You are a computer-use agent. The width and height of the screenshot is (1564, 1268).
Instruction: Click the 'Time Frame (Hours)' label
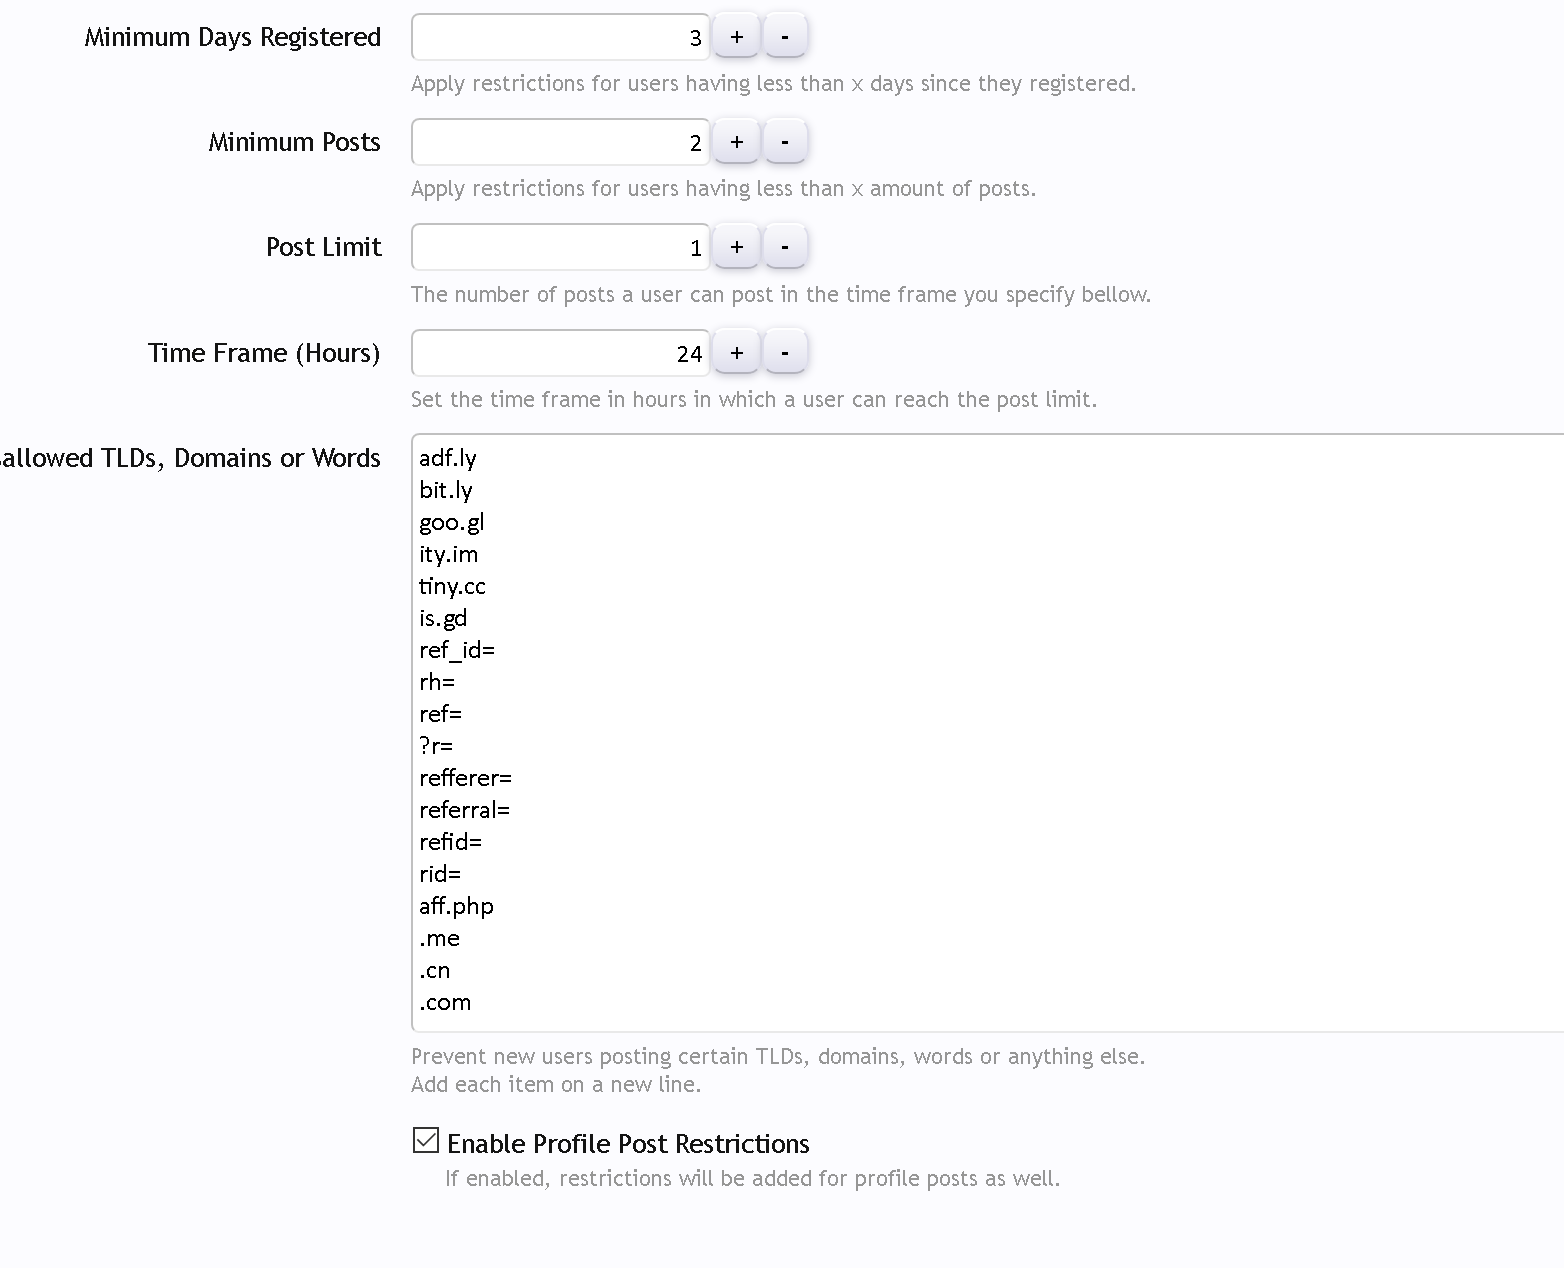point(264,354)
